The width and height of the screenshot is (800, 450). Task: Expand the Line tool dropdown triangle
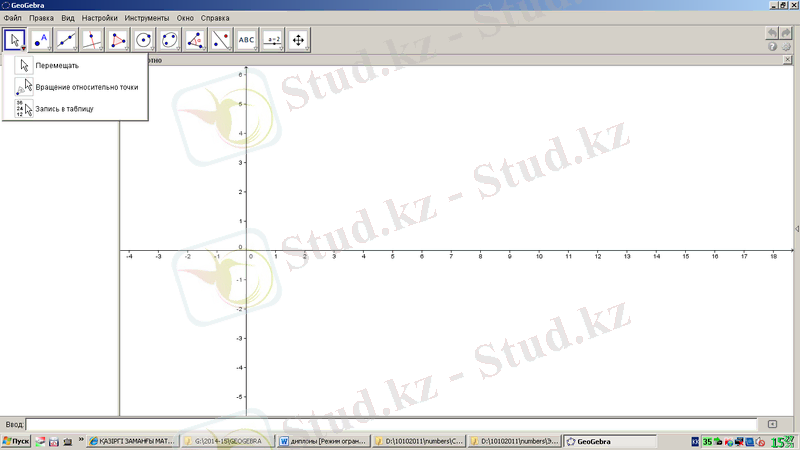(x=75, y=48)
